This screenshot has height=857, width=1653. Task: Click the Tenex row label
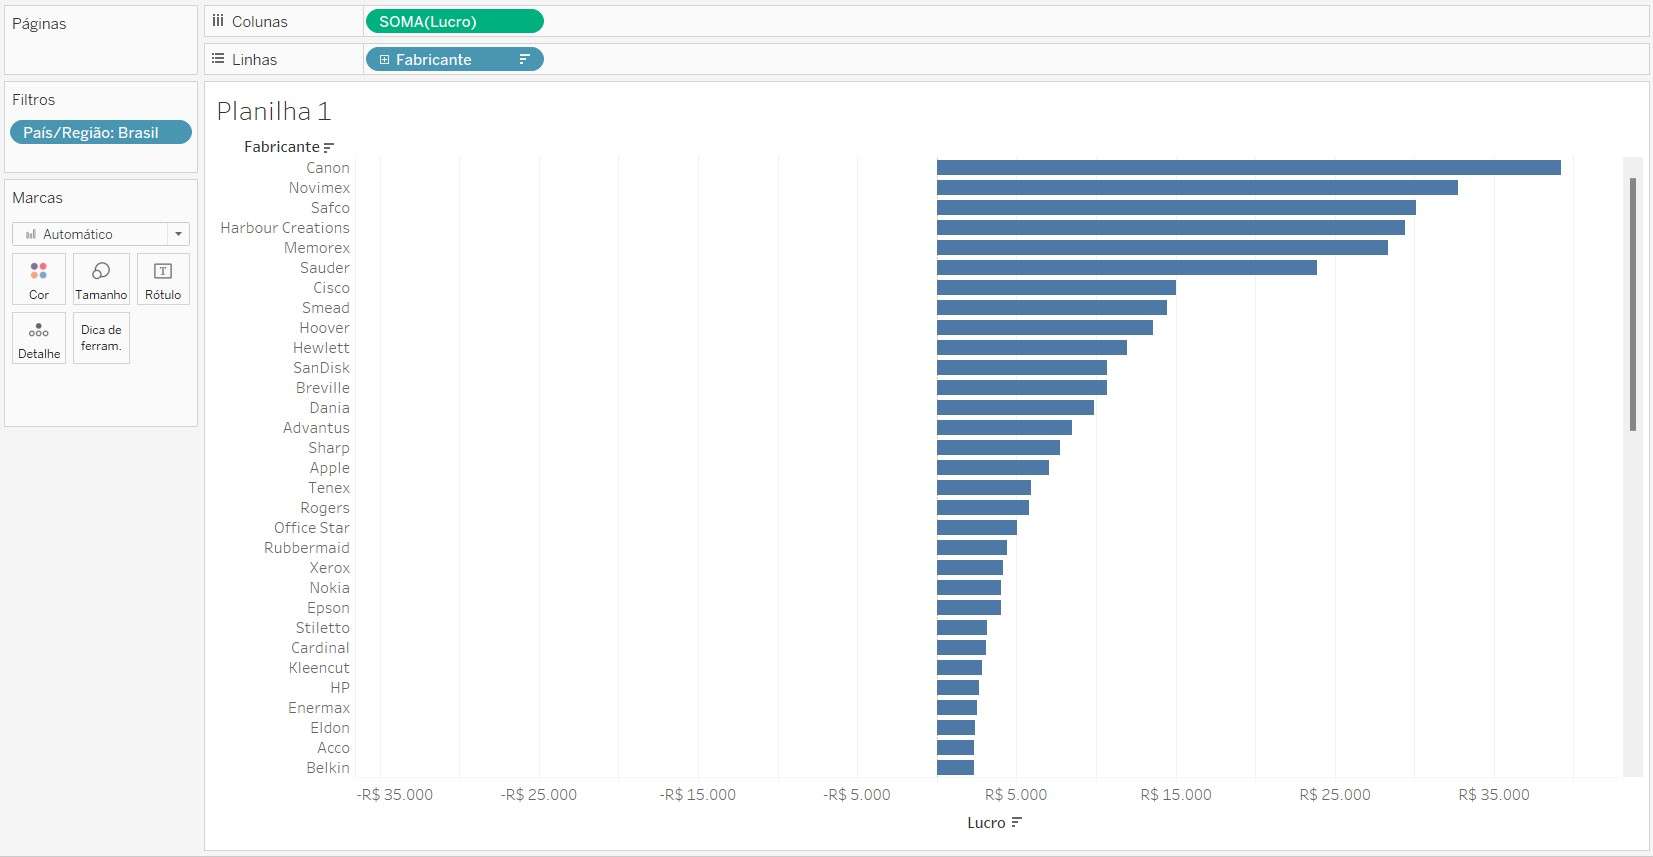[329, 488]
